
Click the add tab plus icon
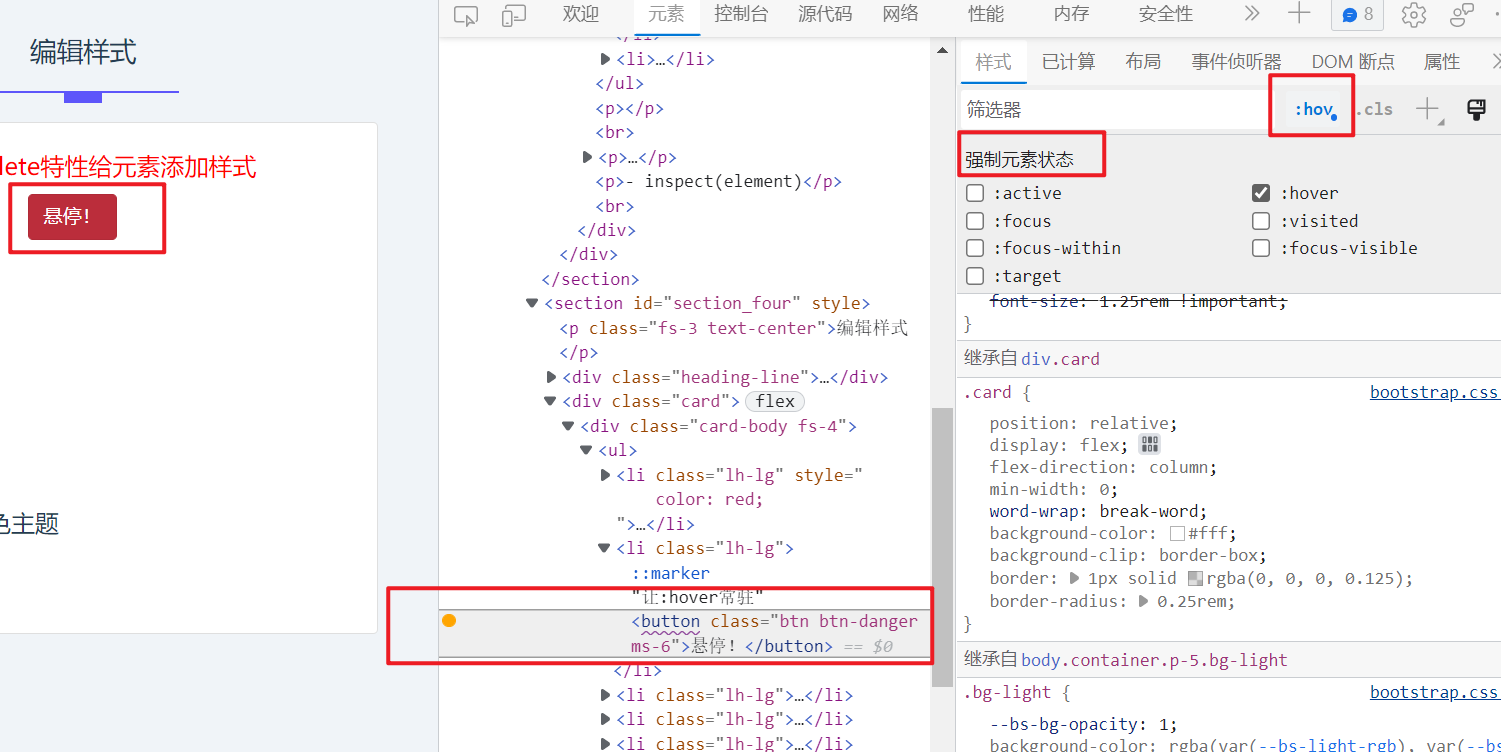pyautogui.click(x=1298, y=14)
